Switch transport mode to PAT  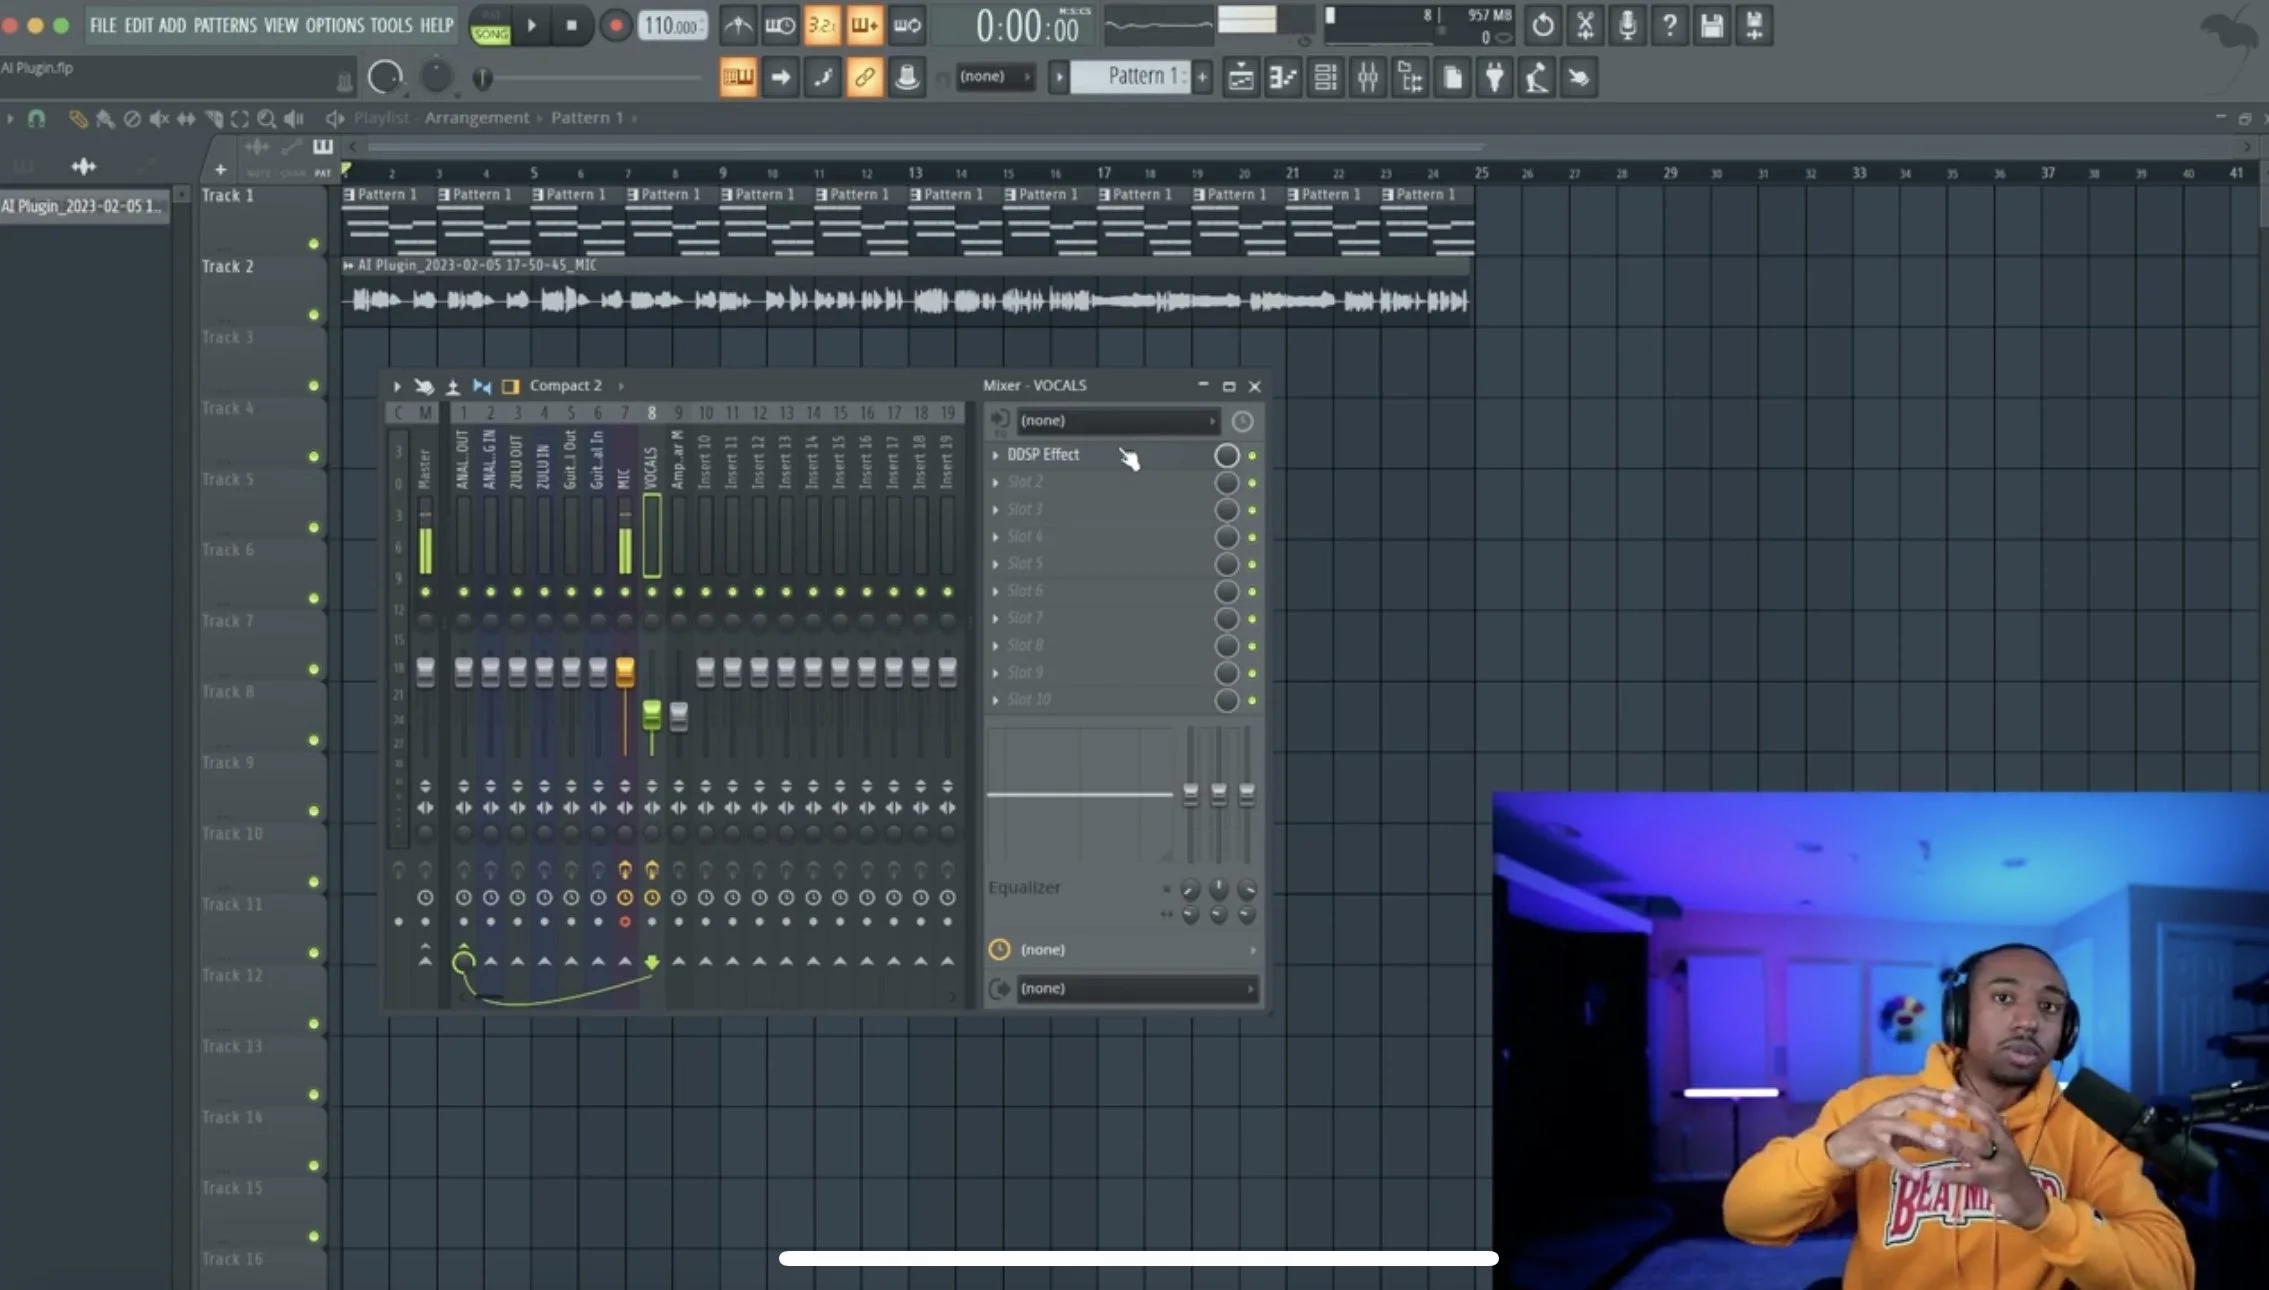click(490, 13)
